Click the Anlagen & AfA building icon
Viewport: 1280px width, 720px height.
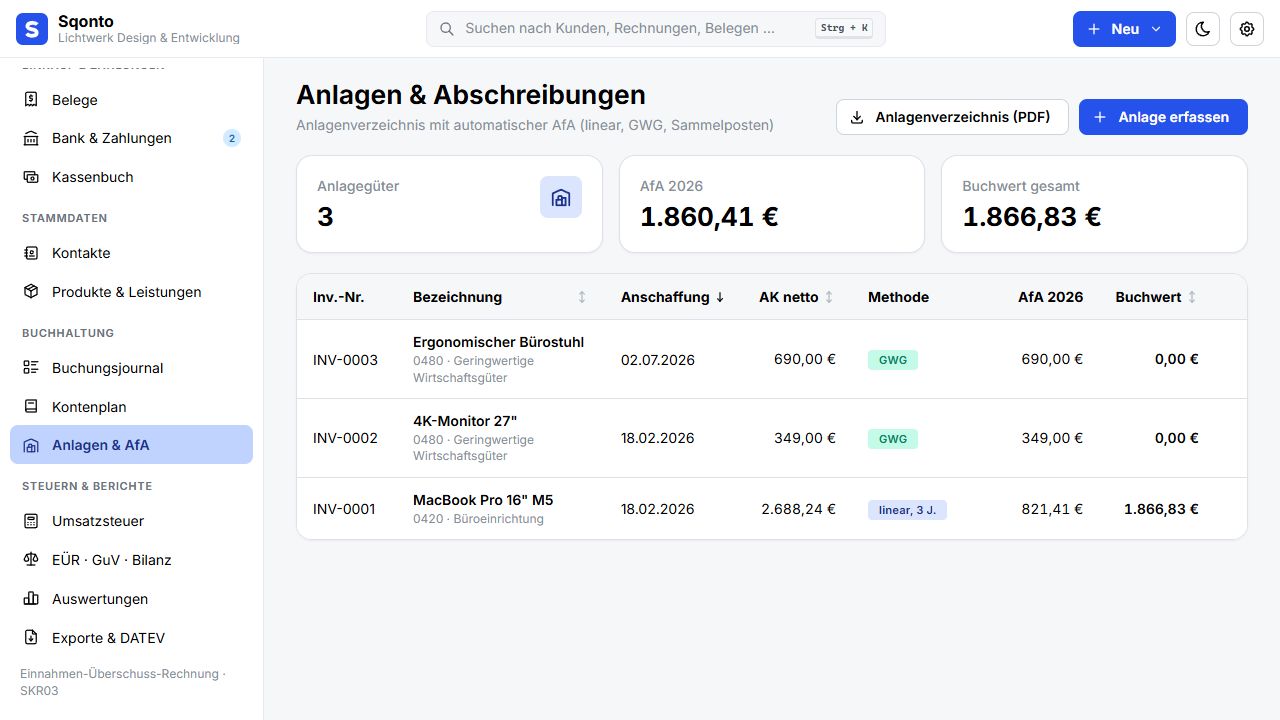[31, 445]
